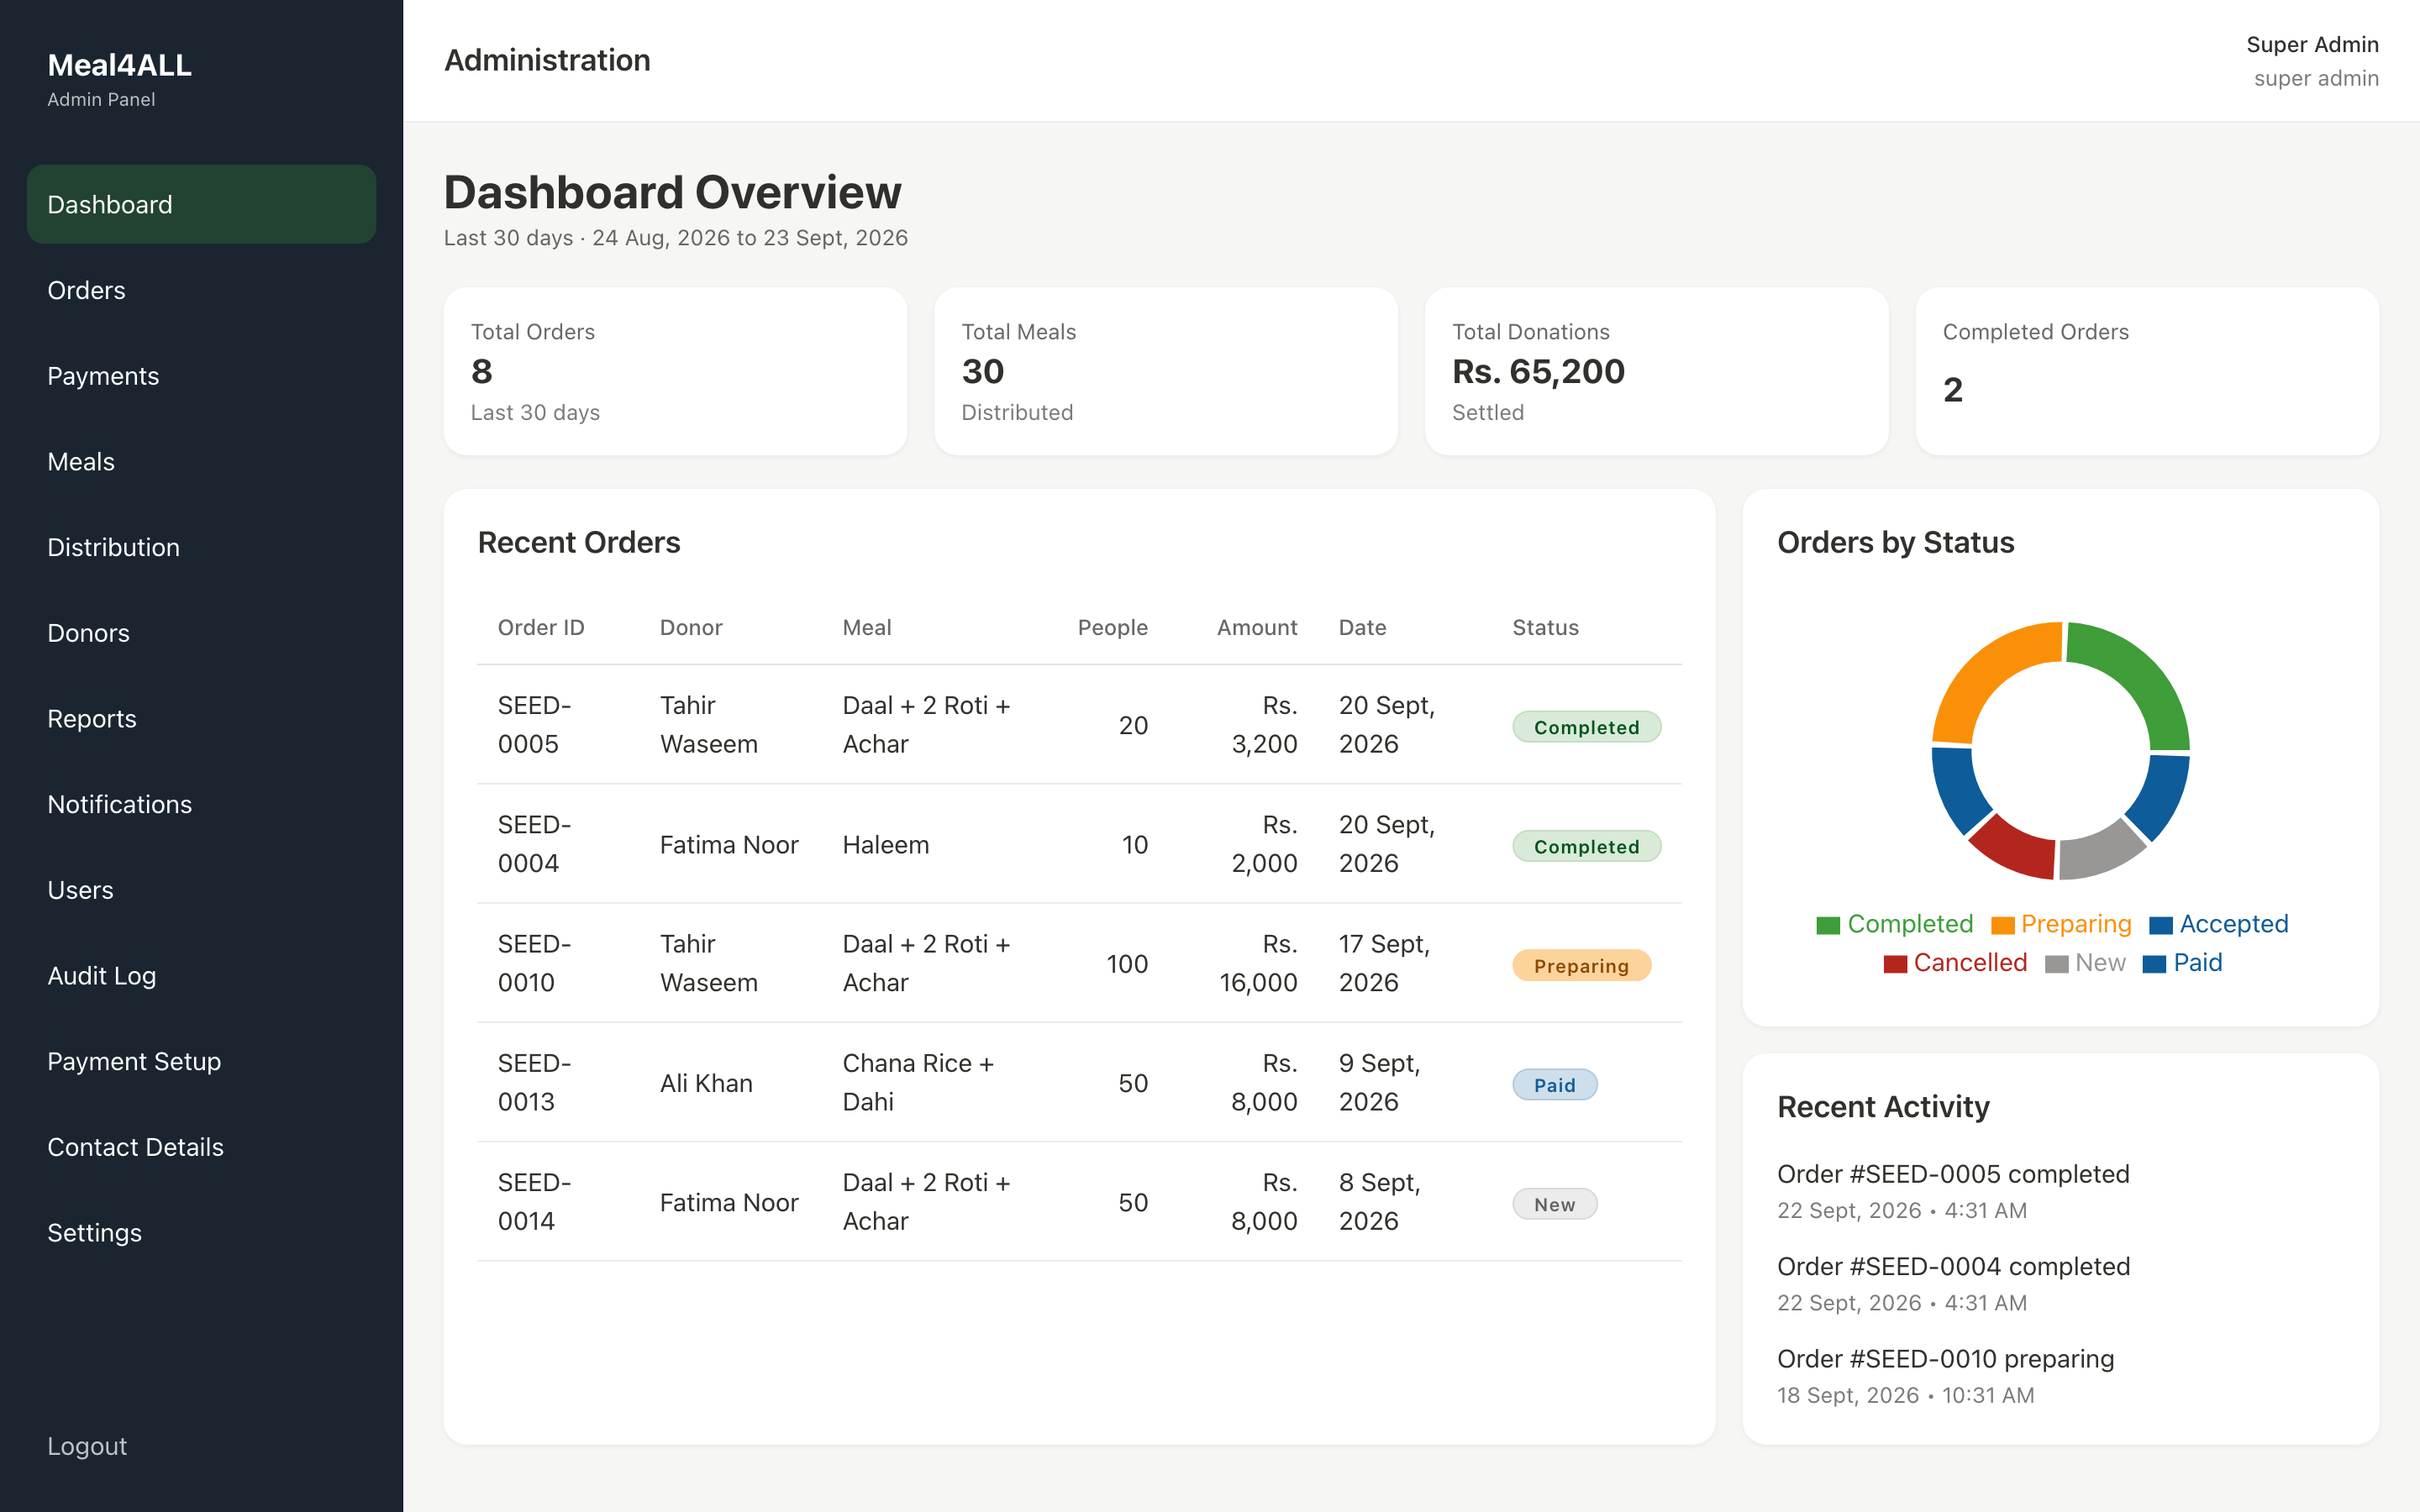The height and width of the screenshot is (1512, 2420).
Task: Click the New status badge for SEED-0014
Action: 1554,1204
